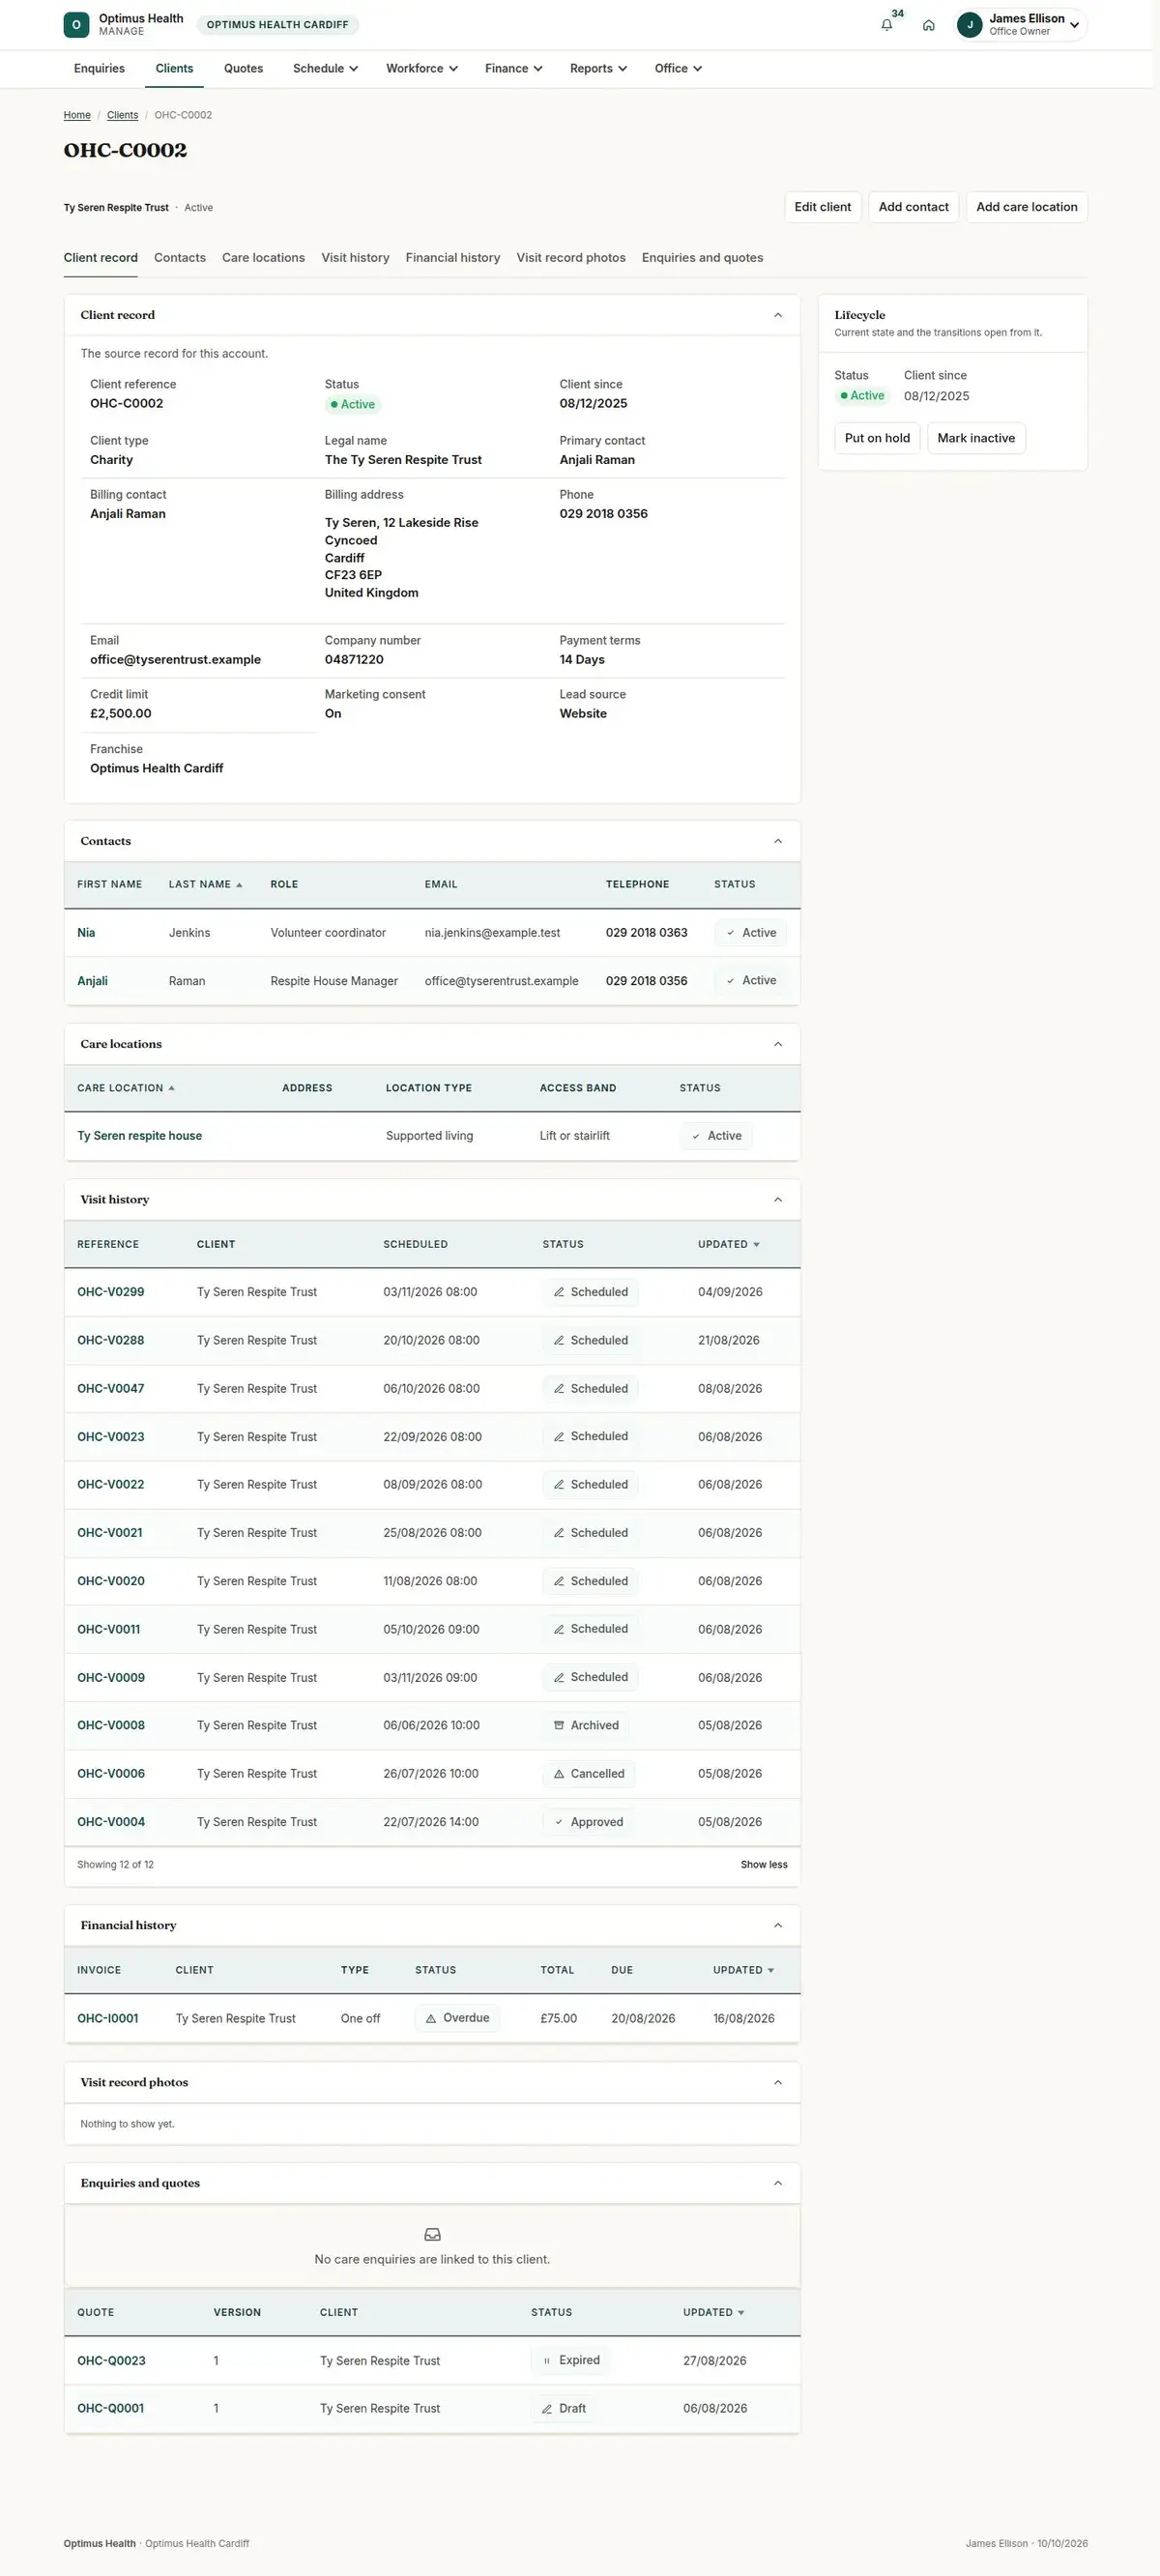Open visit OHC-V0047
The image size is (1160, 2576).
(111, 1388)
